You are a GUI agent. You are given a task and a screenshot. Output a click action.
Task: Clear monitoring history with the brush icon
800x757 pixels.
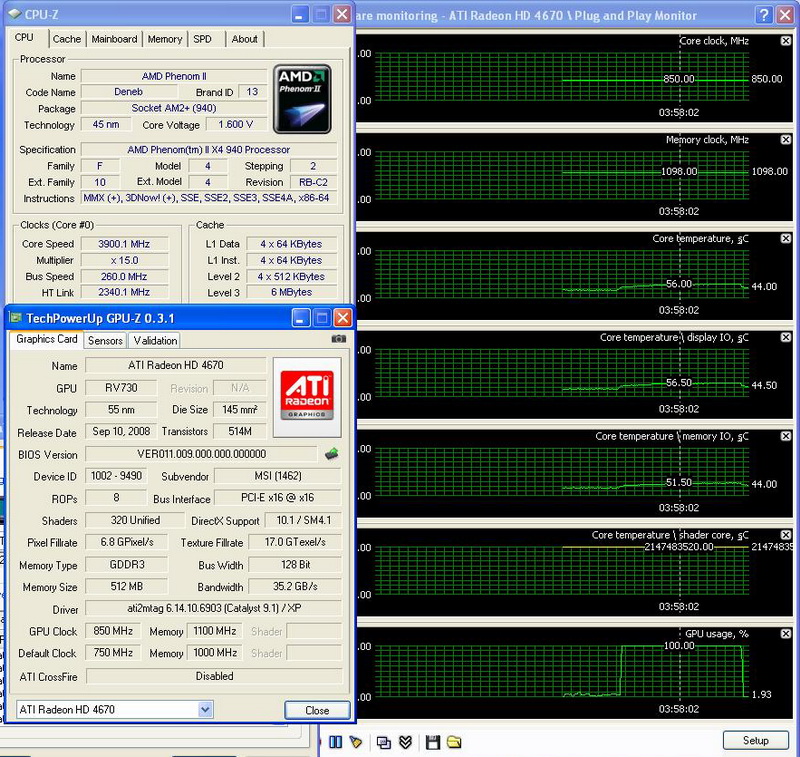point(356,742)
